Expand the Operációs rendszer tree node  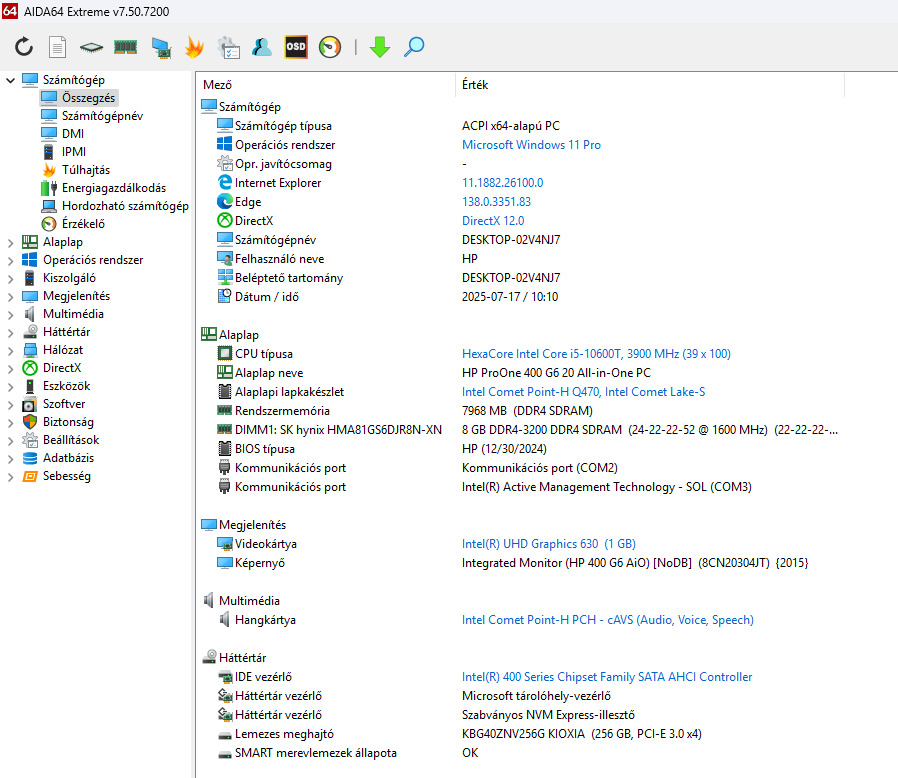(10, 261)
